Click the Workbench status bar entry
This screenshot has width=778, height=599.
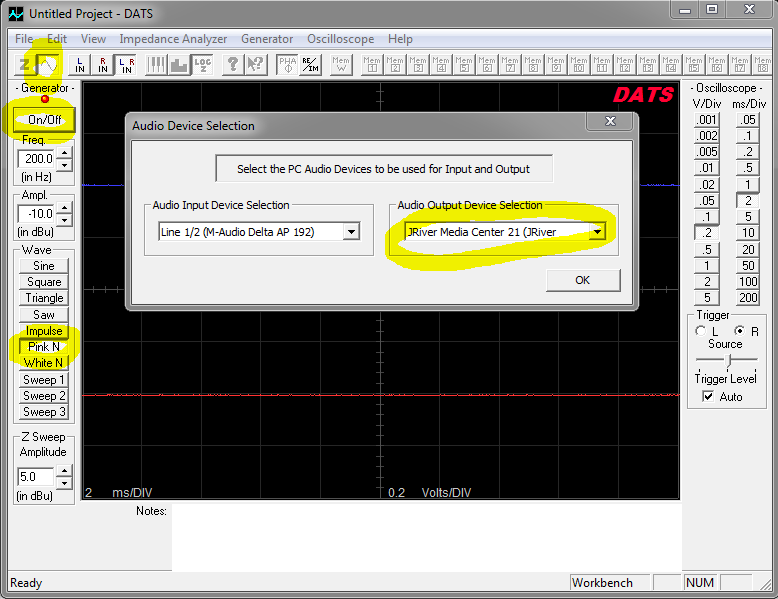(x=609, y=582)
